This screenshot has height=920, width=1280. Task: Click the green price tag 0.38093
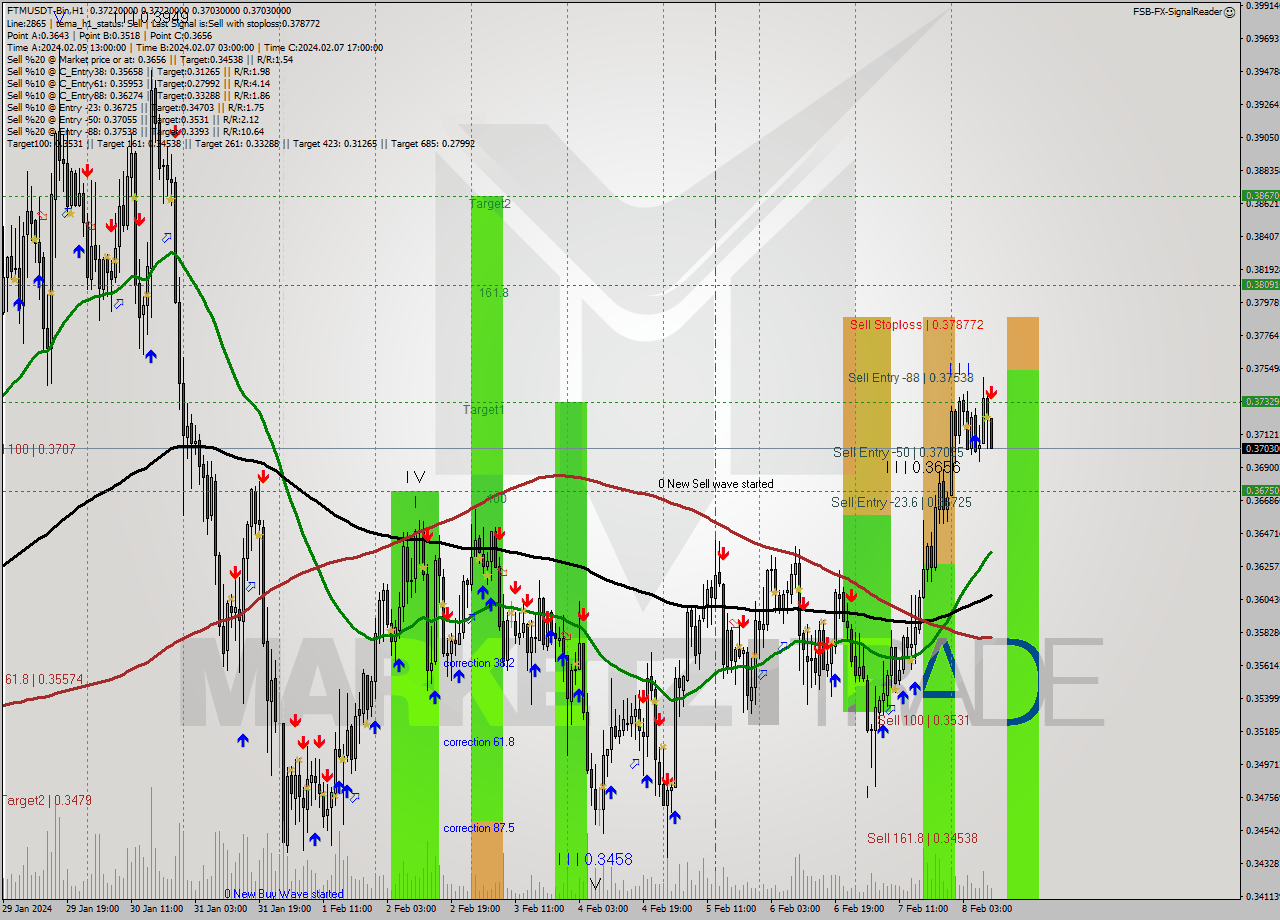pyautogui.click(x=1260, y=284)
